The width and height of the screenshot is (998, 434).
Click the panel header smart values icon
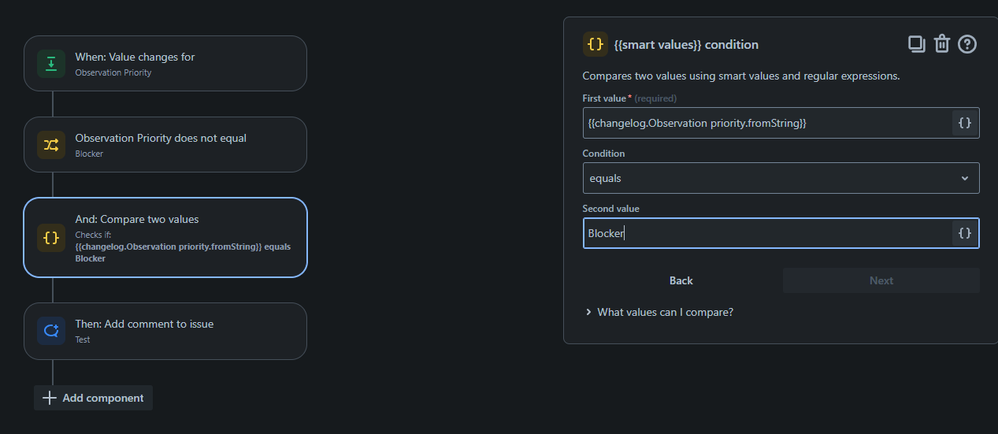tap(595, 44)
